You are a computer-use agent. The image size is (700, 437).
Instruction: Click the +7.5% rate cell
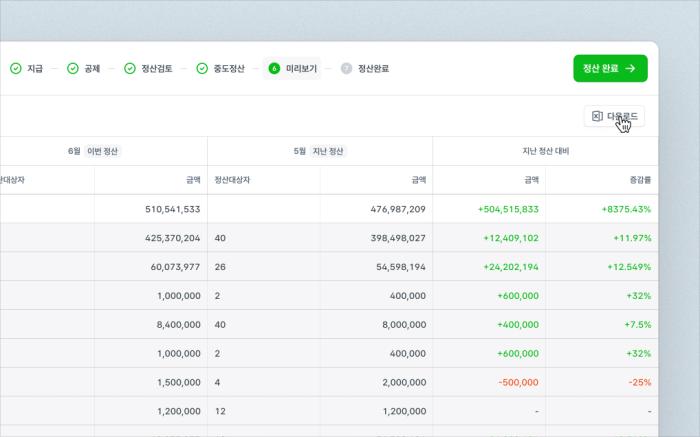pos(602,325)
